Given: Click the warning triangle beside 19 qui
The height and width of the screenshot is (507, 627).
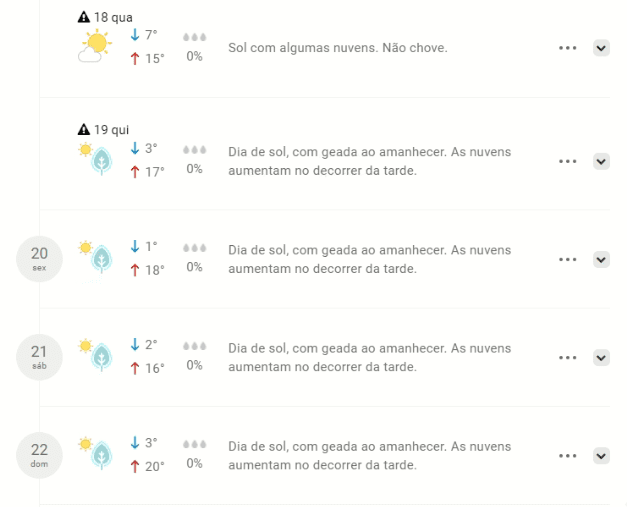Looking at the screenshot, I should click(x=84, y=129).
